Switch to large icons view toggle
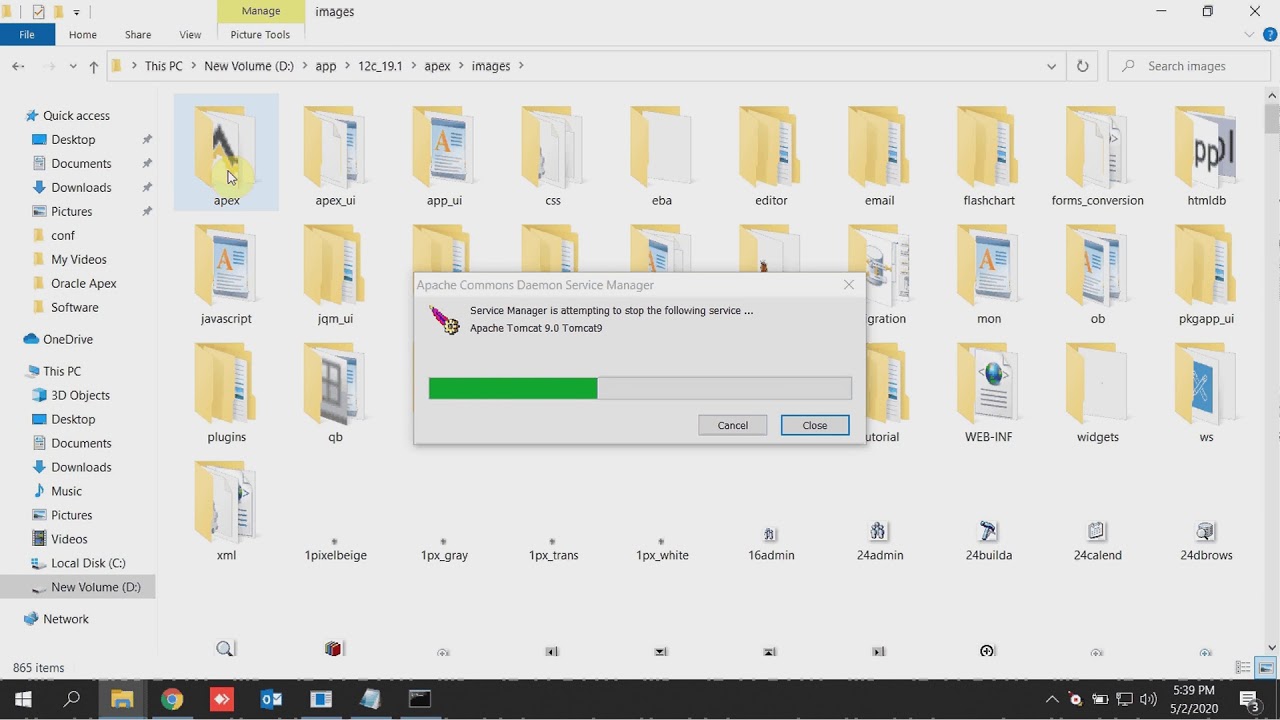The image size is (1280, 720). click(1265, 668)
